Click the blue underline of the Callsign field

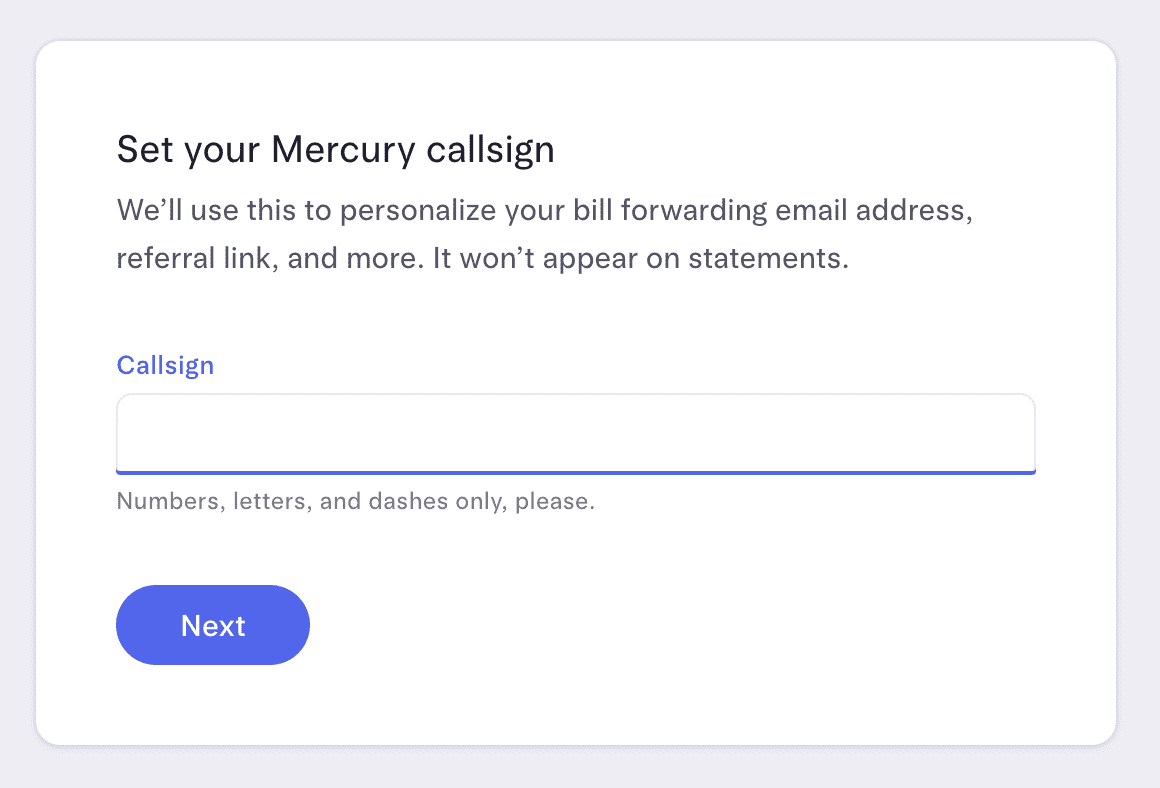[x=575, y=471]
